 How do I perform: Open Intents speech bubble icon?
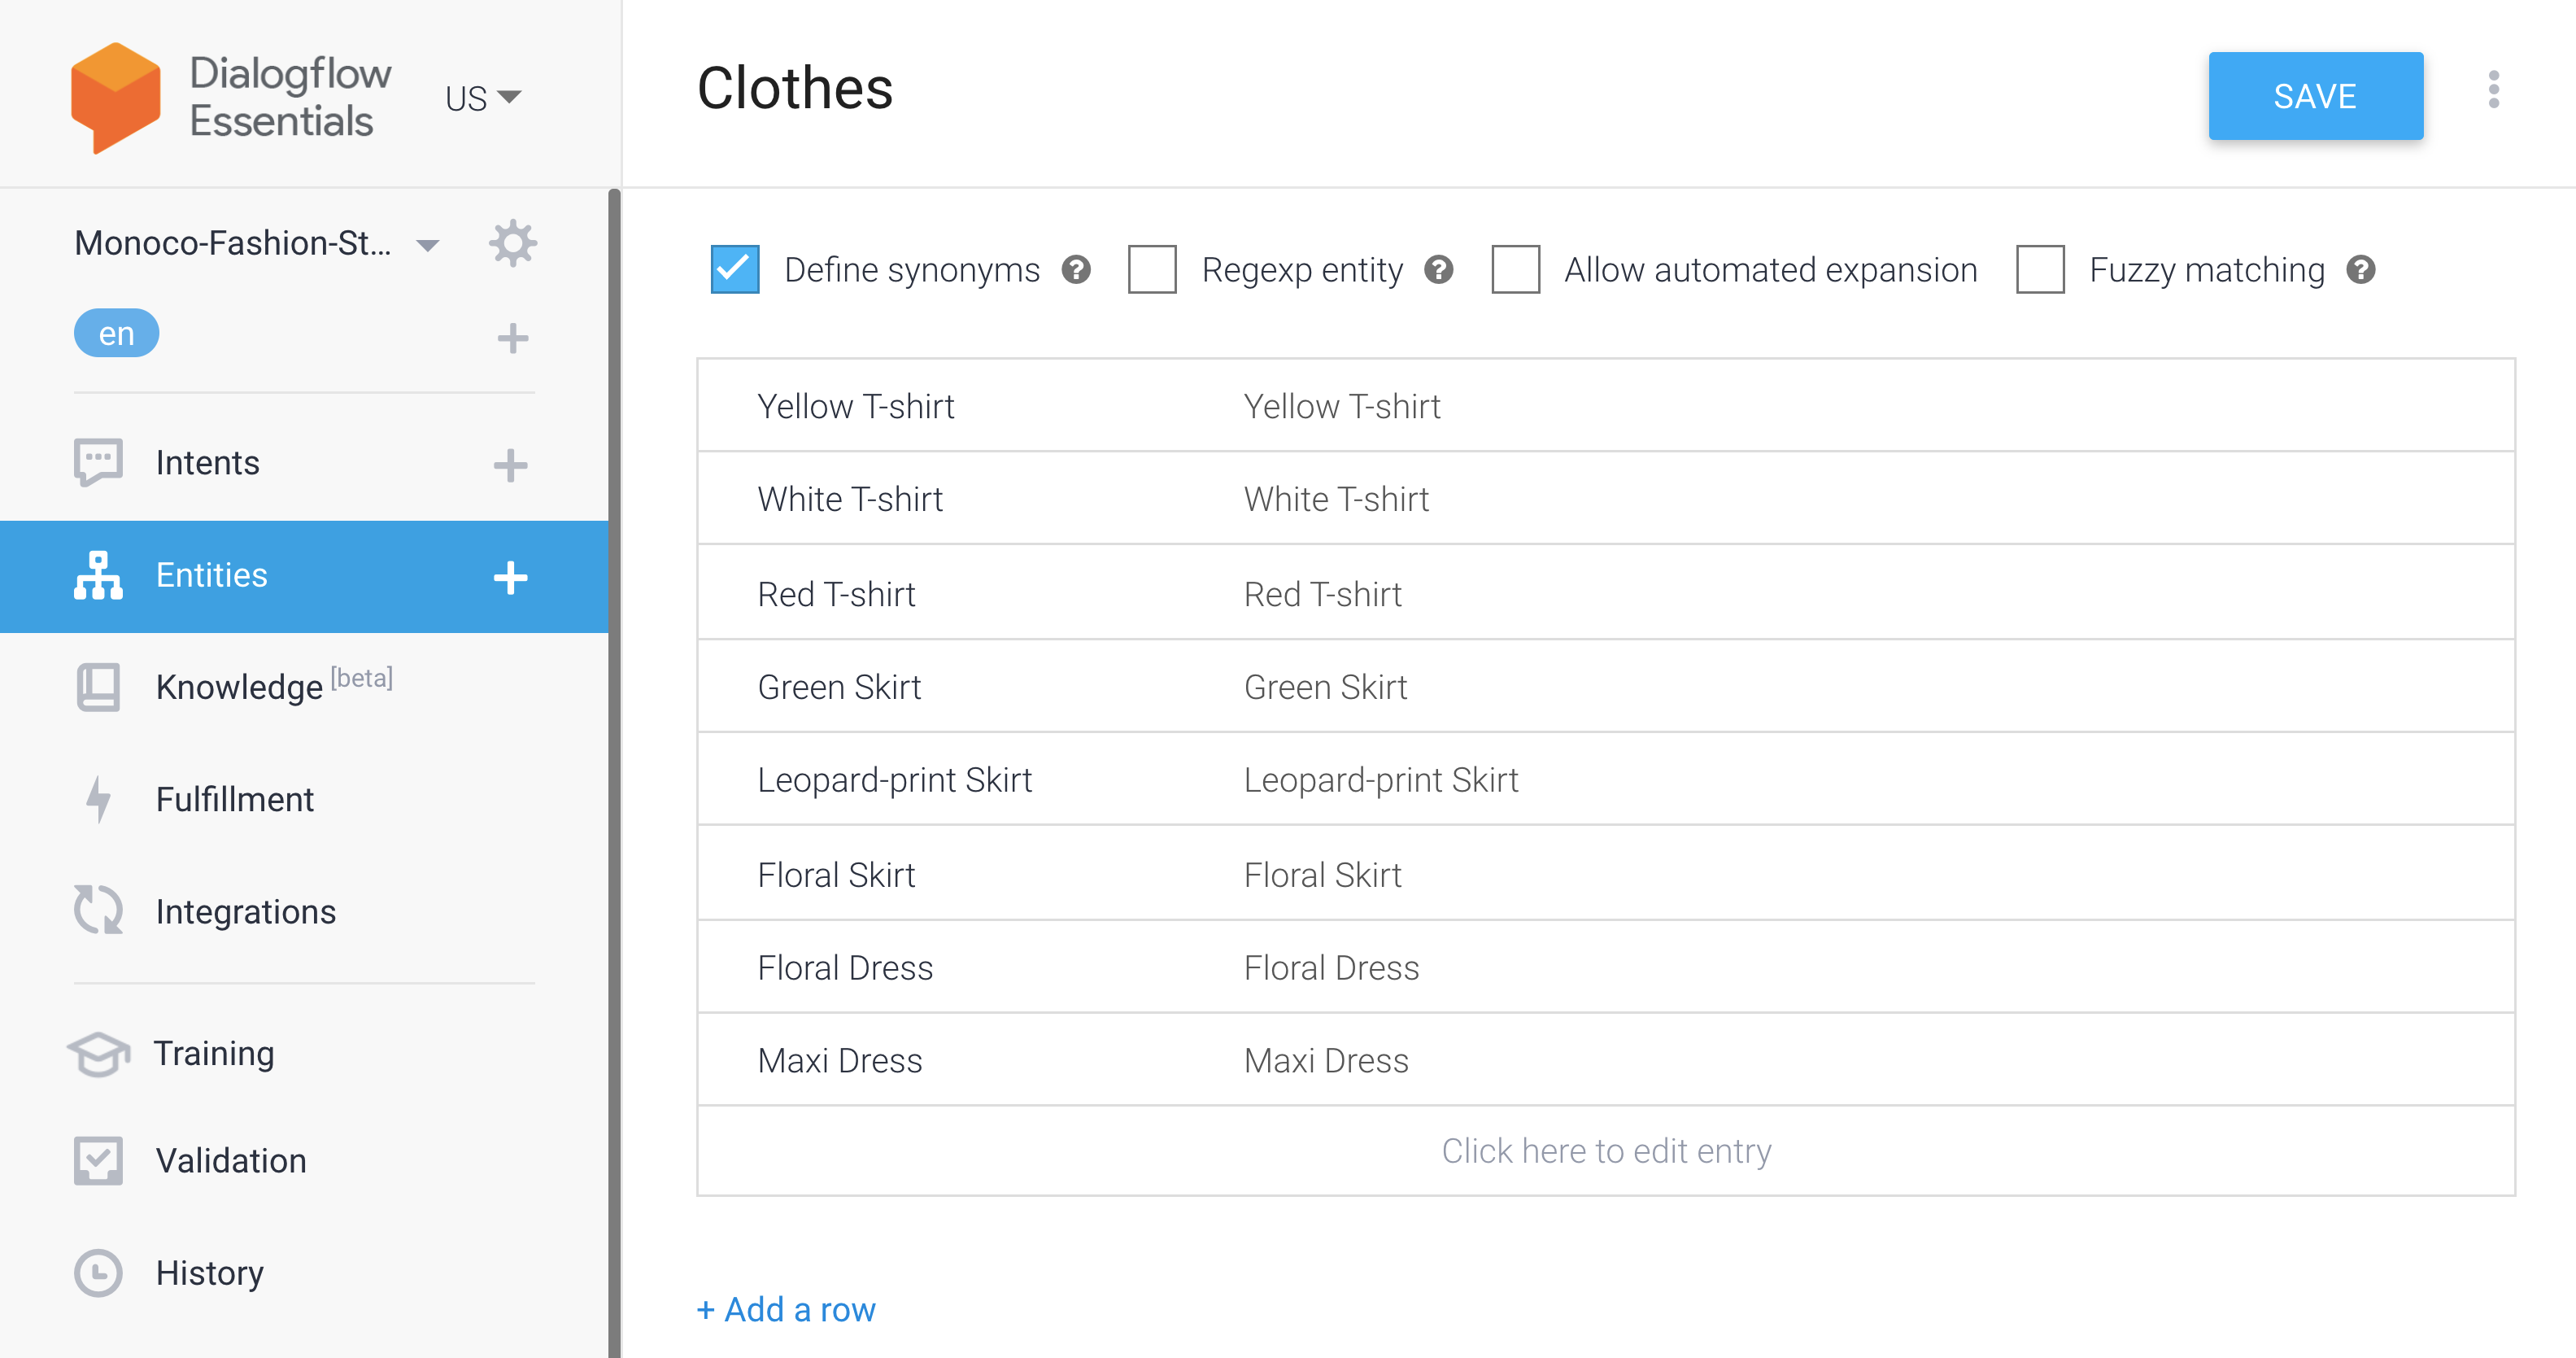click(98, 463)
